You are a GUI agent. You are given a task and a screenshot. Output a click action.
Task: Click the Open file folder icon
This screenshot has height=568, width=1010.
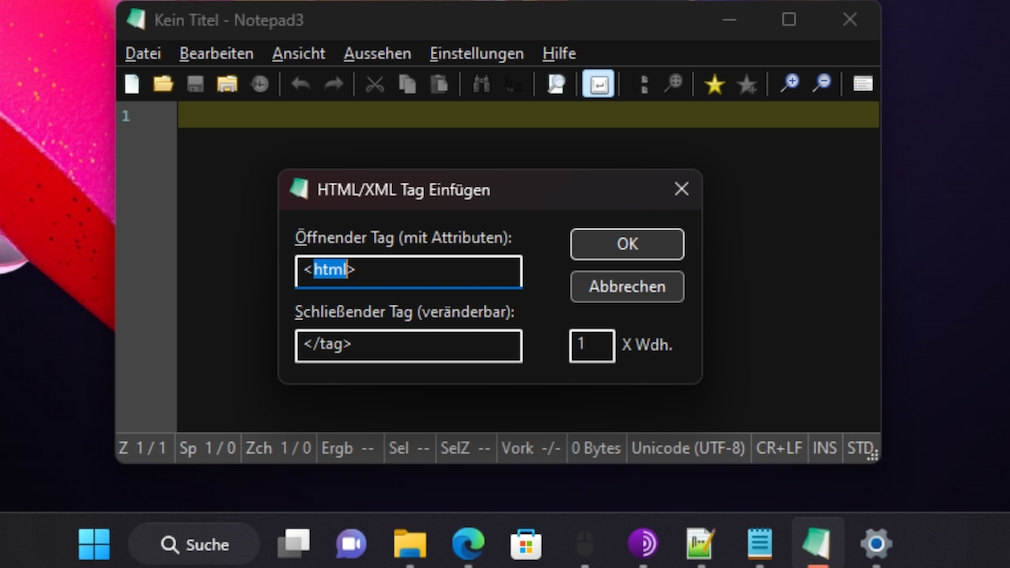[163, 84]
